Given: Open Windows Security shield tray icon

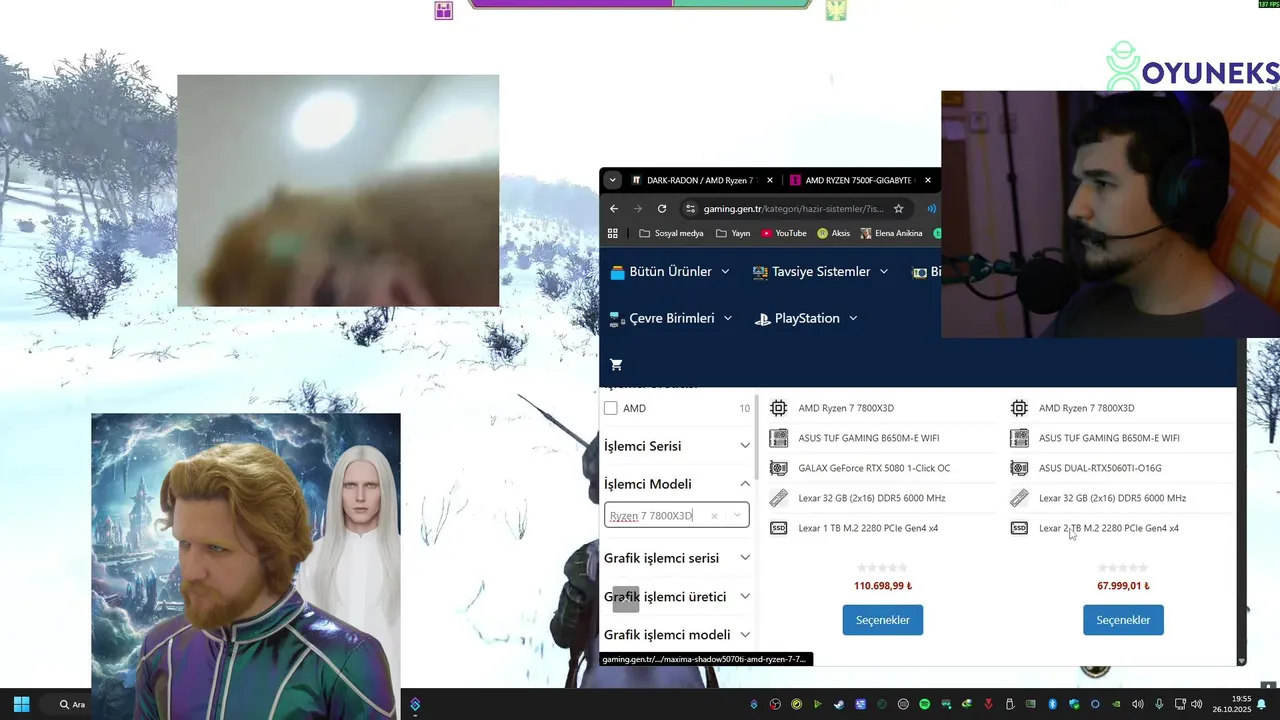Looking at the screenshot, I should click(1074, 704).
